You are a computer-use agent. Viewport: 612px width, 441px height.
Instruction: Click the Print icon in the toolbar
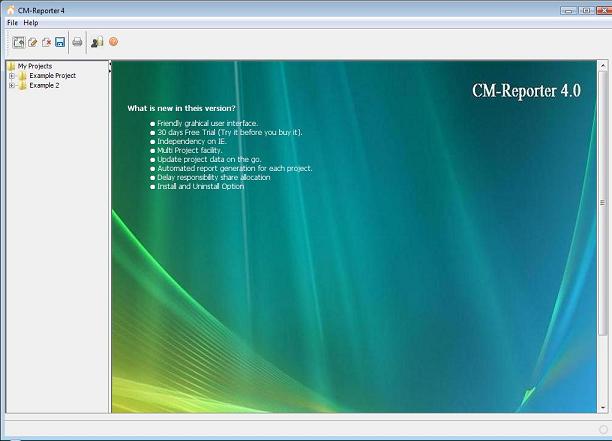click(77, 42)
